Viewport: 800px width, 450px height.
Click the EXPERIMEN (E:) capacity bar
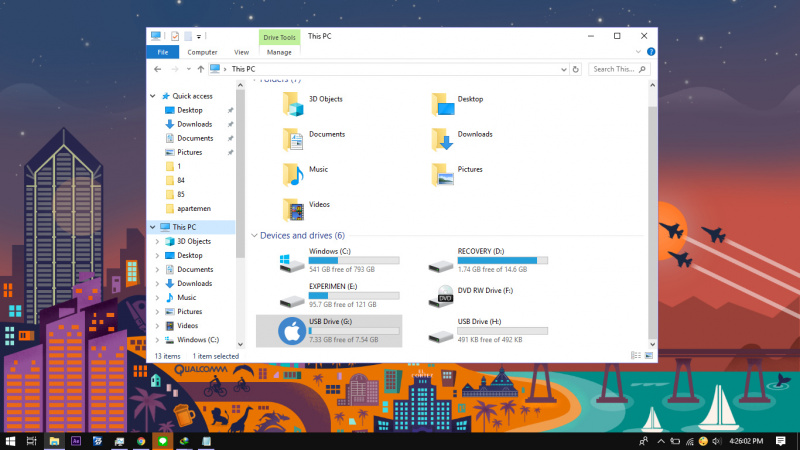click(354, 295)
